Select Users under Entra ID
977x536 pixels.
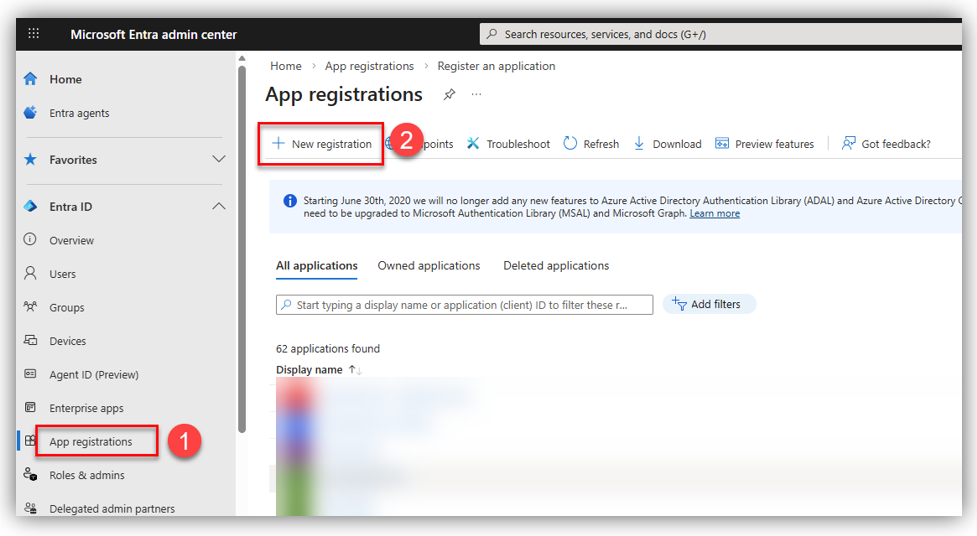tap(62, 274)
